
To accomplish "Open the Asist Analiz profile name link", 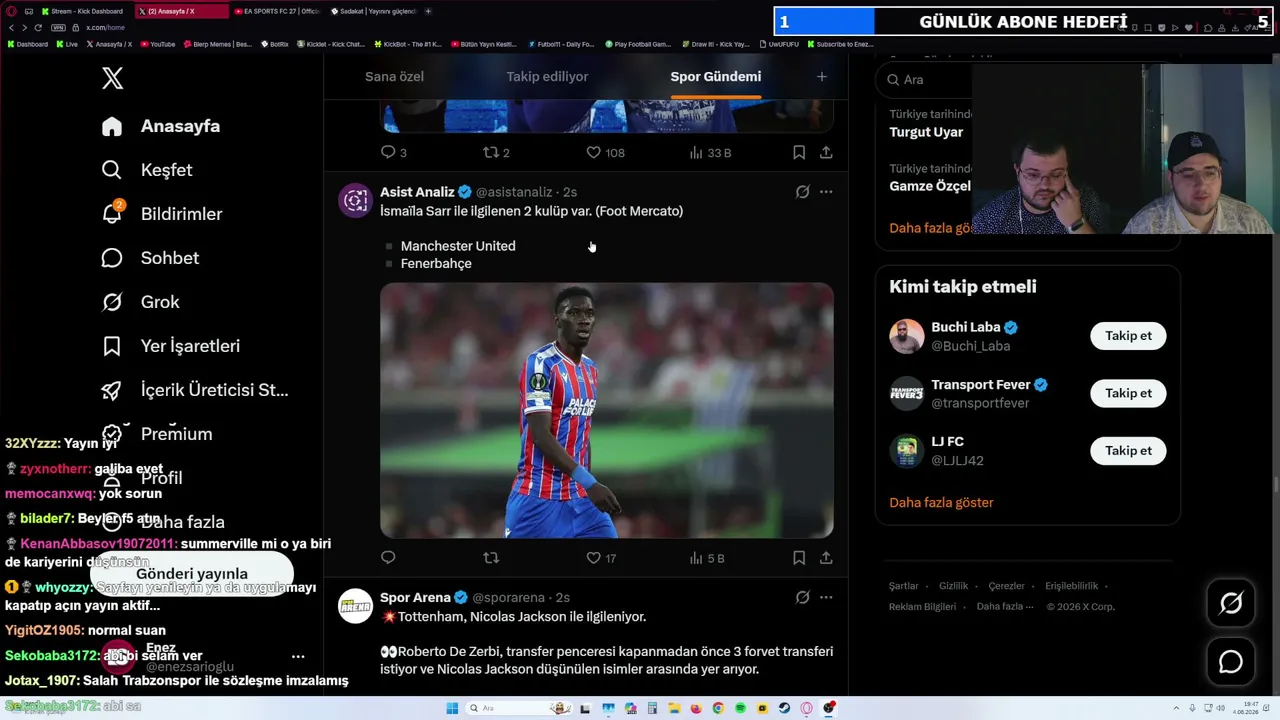I will [417, 192].
